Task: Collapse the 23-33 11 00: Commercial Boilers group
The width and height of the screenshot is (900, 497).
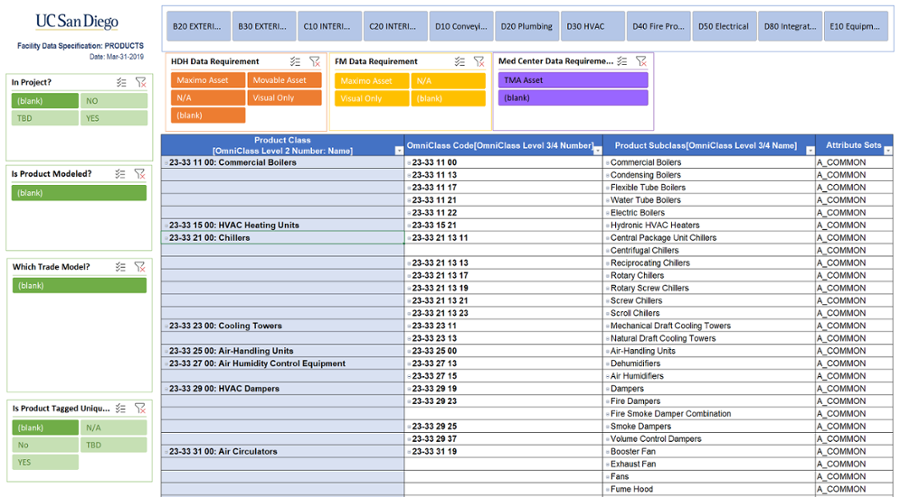Action: [166, 163]
